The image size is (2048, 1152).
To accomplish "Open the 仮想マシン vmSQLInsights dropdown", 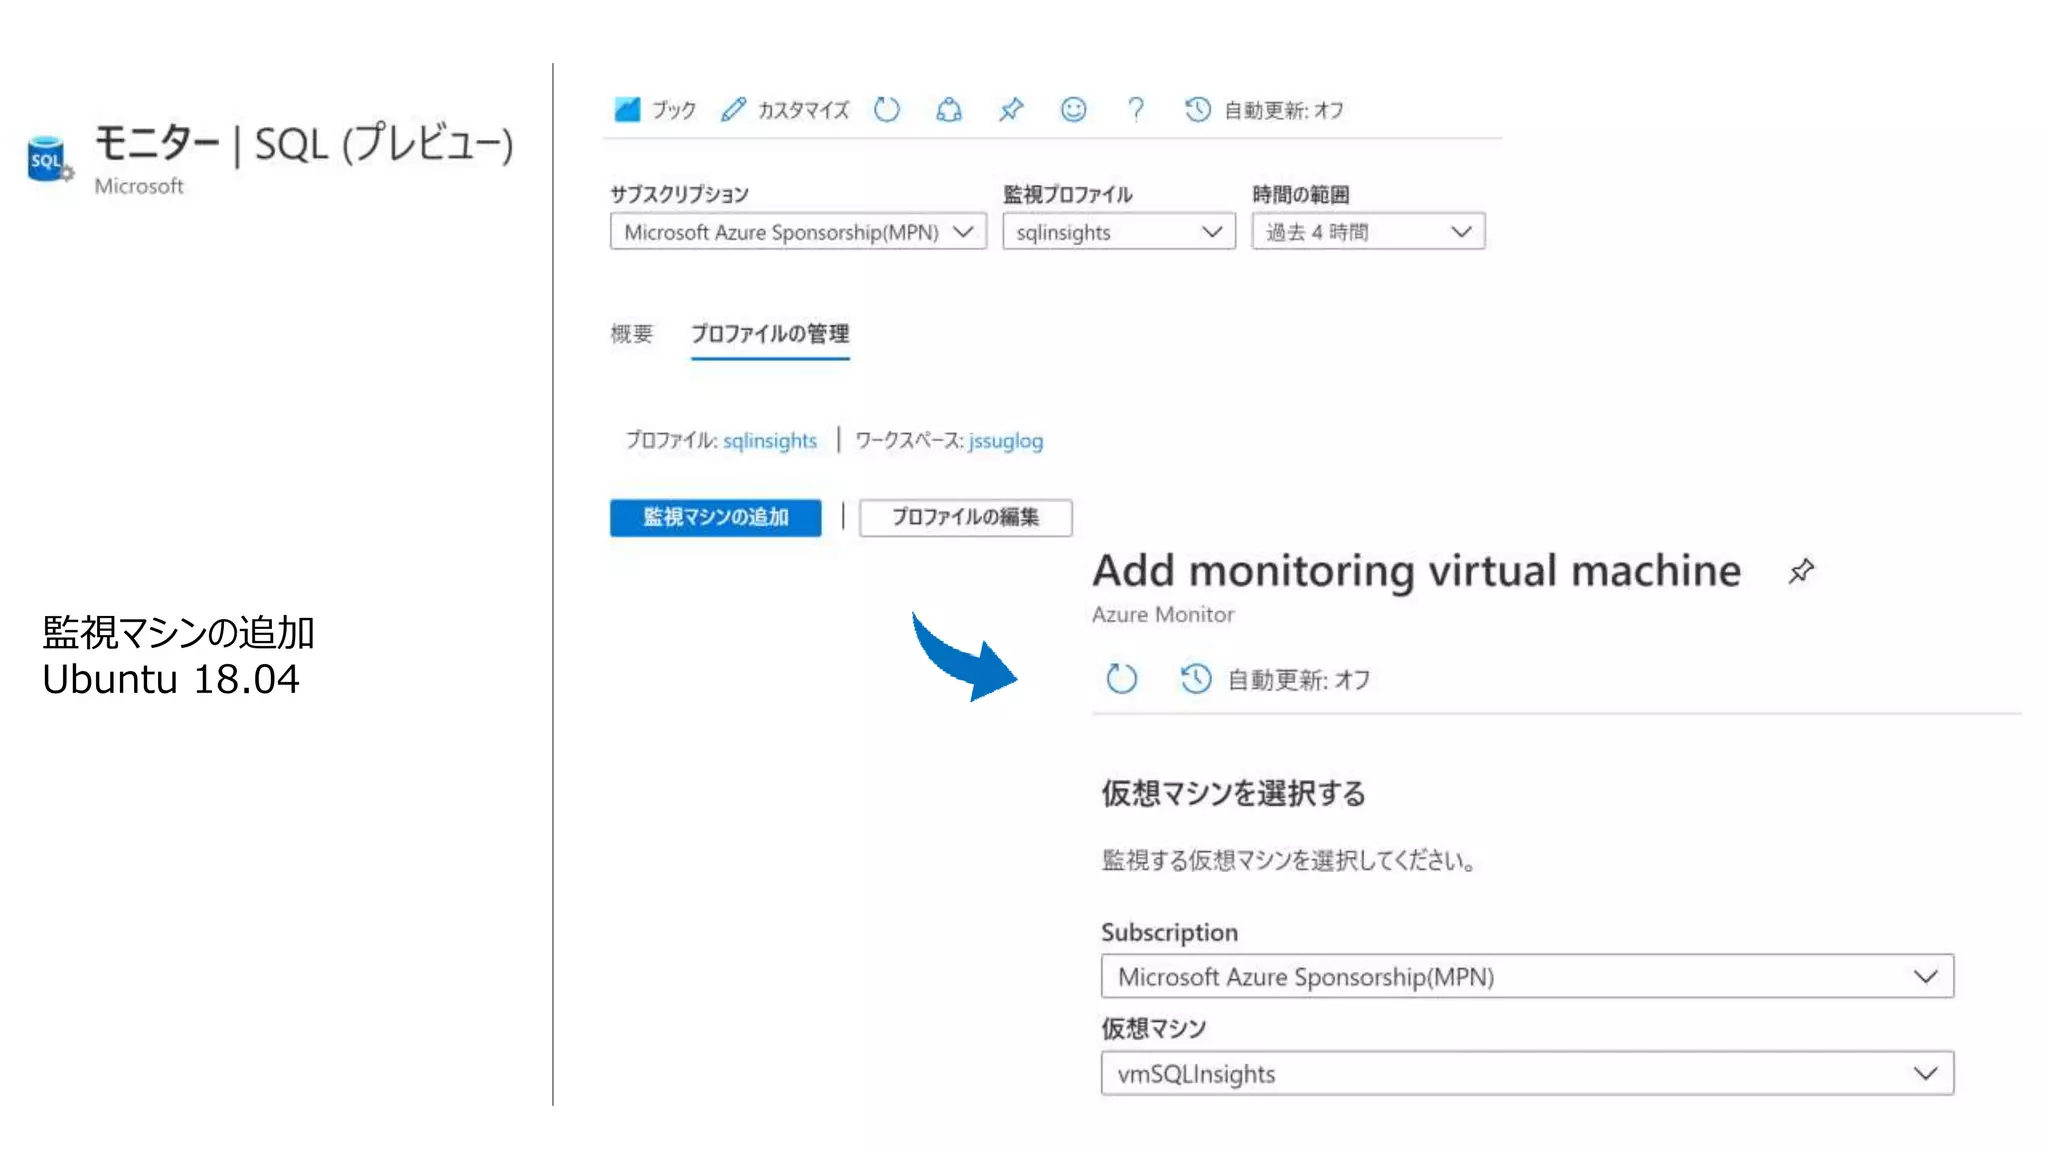I will [x=1527, y=1073].
